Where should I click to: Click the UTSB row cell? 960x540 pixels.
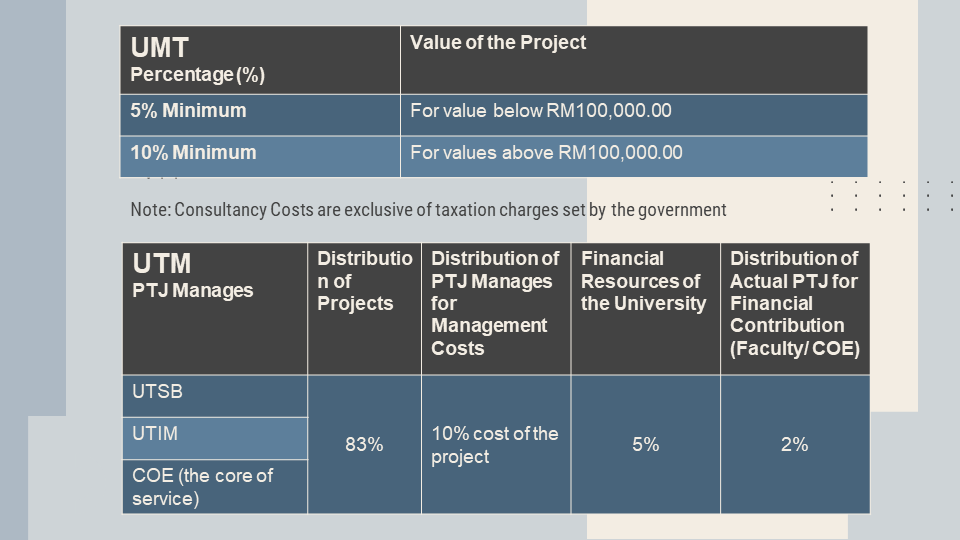pyautogui.click(x=215, y=396)
